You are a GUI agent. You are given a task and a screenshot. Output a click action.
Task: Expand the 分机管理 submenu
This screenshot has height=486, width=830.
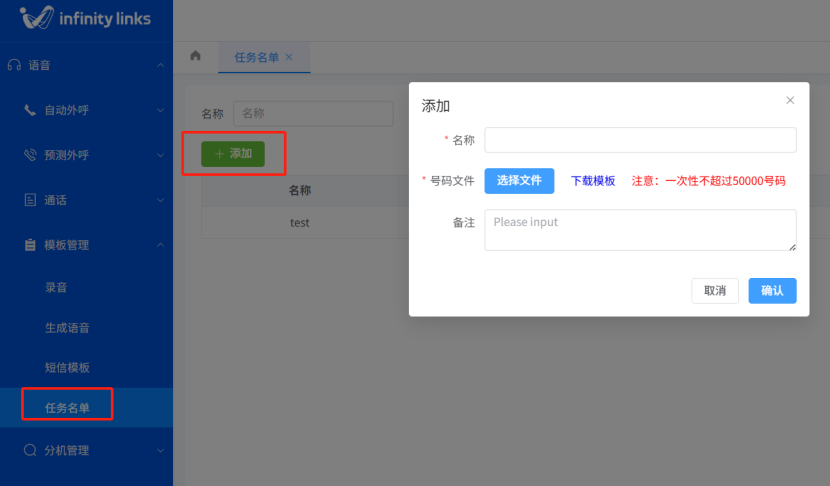[x=160, y=451]
